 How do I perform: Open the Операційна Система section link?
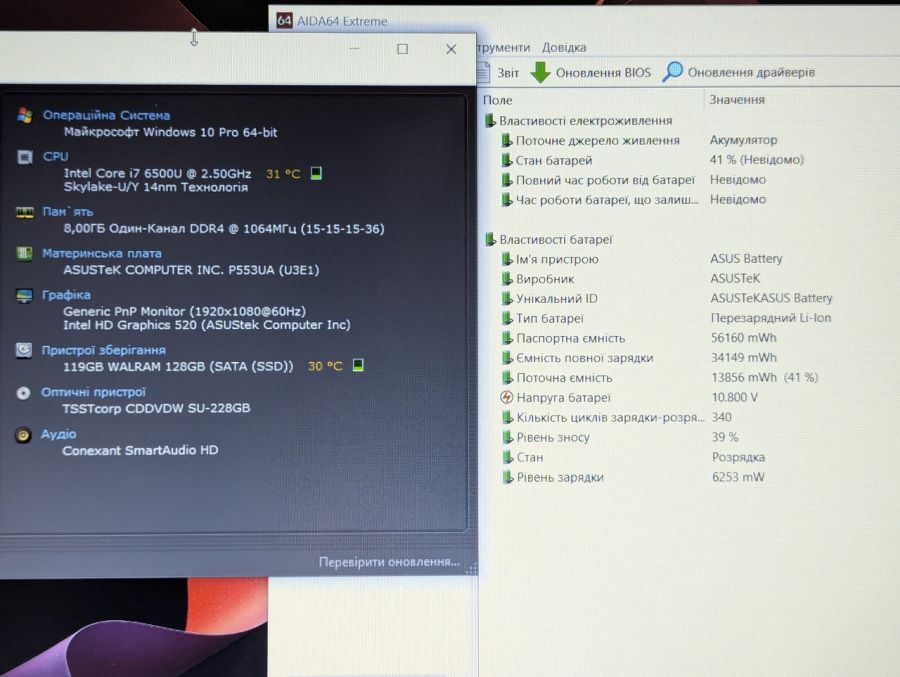tap(107, 115)
